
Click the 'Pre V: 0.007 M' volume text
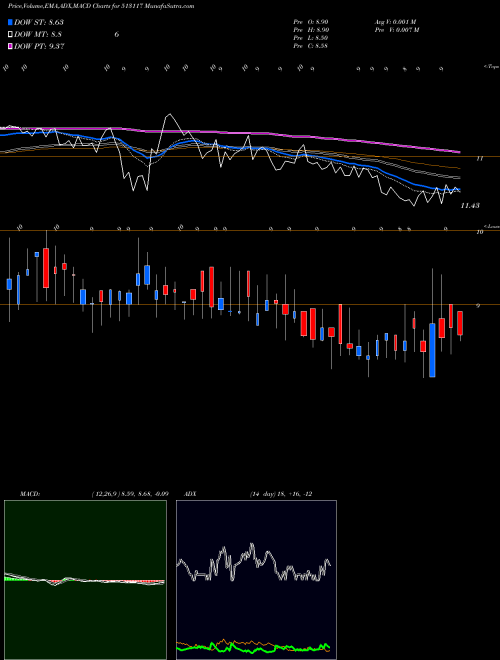point(396,30)
